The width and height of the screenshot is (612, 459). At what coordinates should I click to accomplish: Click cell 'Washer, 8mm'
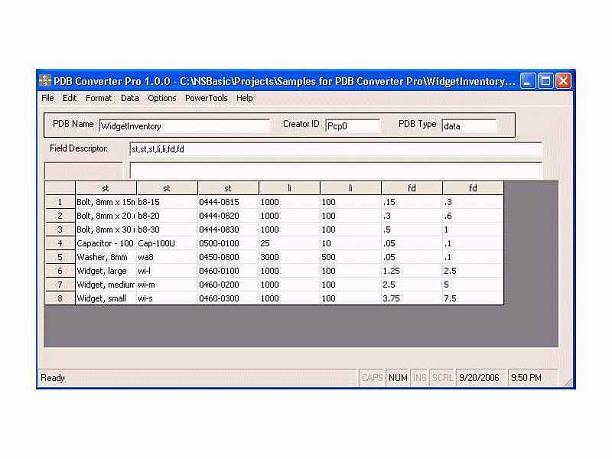point(106,257)
